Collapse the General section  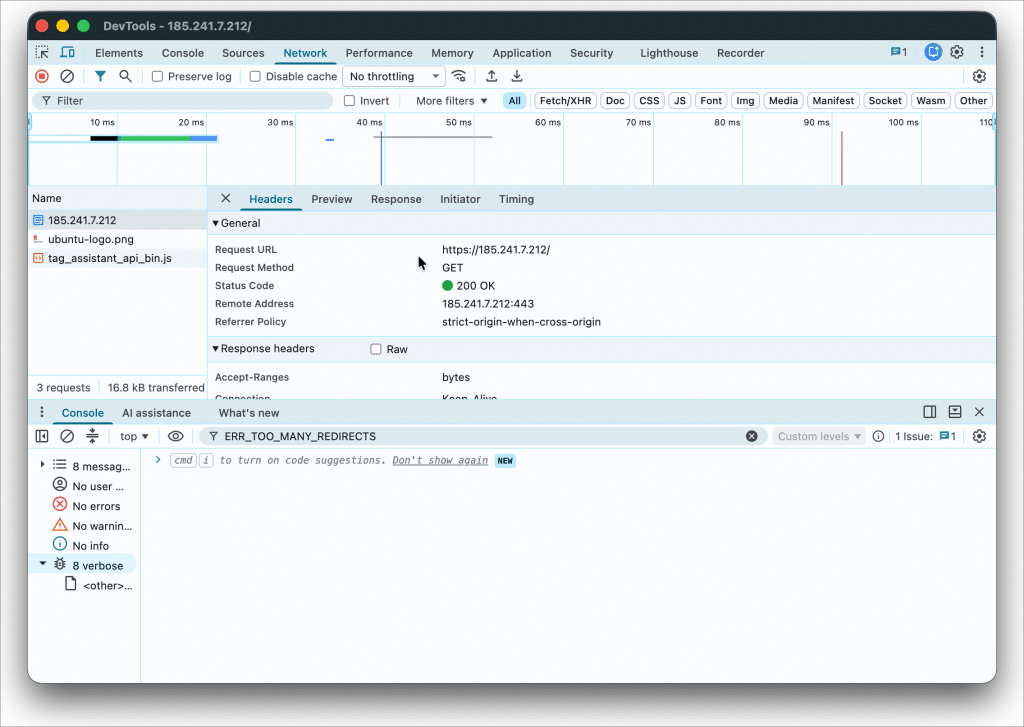pyautogui.click(x=216, y=223)
